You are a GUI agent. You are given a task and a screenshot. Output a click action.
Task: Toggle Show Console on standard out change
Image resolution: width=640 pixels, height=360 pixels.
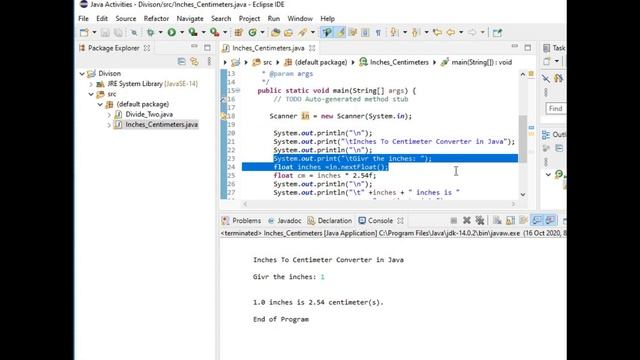coord(537,220)
